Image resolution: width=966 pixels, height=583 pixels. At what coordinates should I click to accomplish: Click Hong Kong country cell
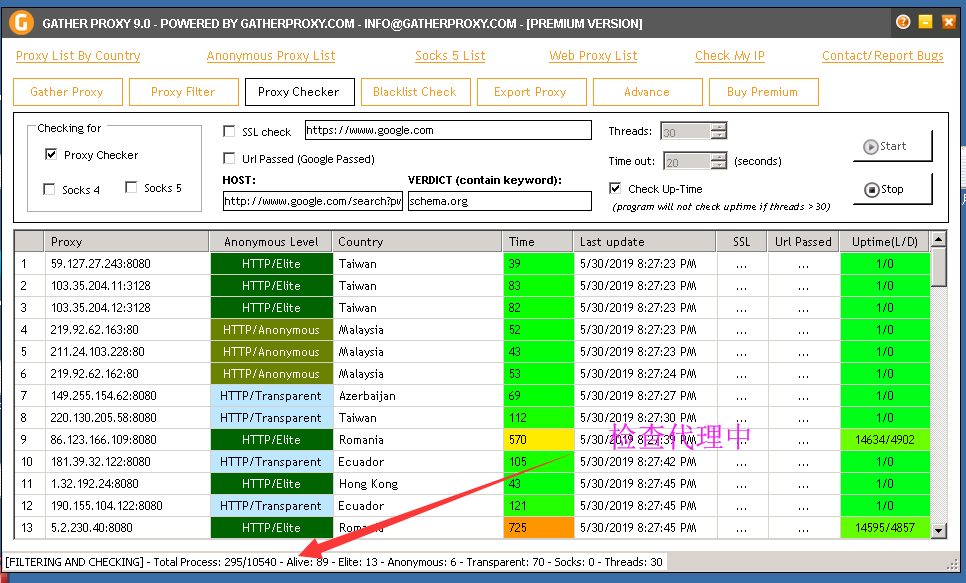point(417,484)
